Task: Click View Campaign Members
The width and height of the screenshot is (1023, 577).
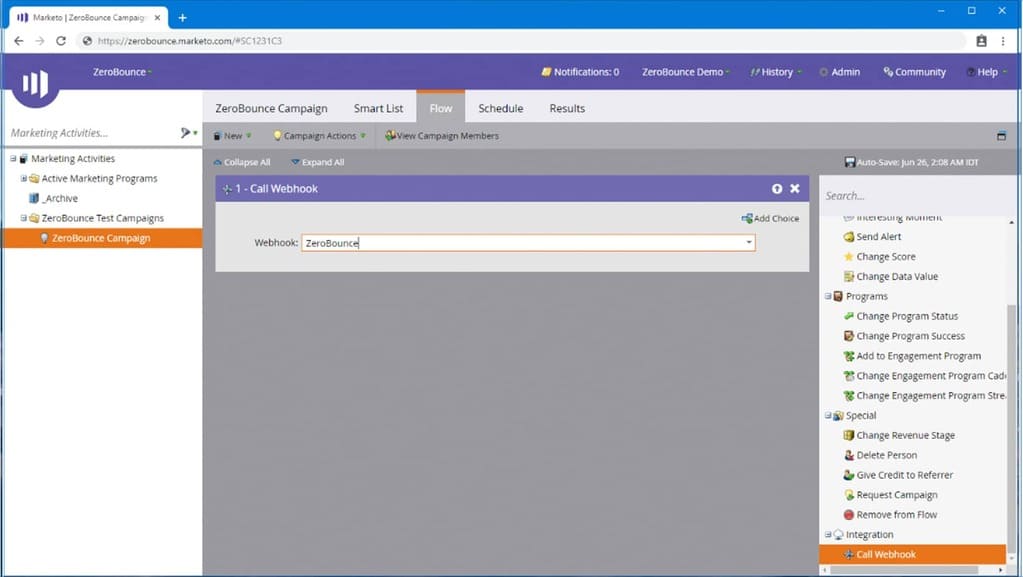Action: pos(442,136)
